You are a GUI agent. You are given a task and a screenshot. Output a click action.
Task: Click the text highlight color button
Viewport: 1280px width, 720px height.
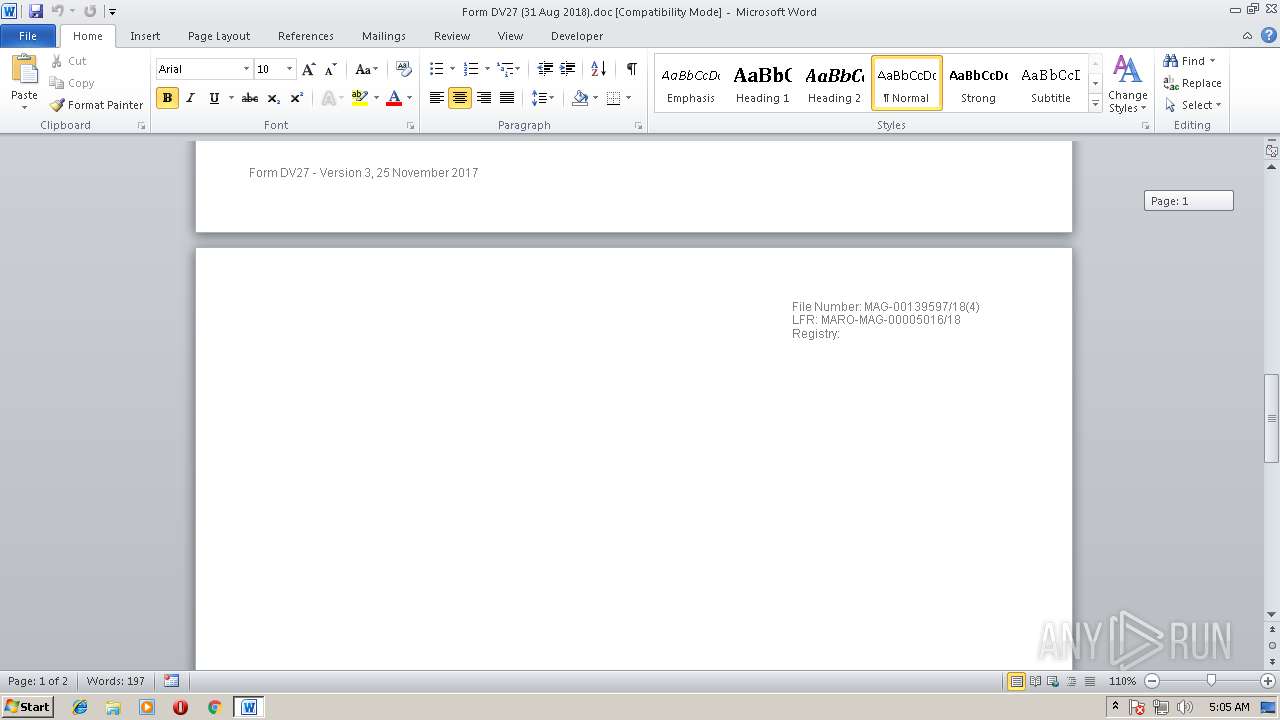click(360, 98)
